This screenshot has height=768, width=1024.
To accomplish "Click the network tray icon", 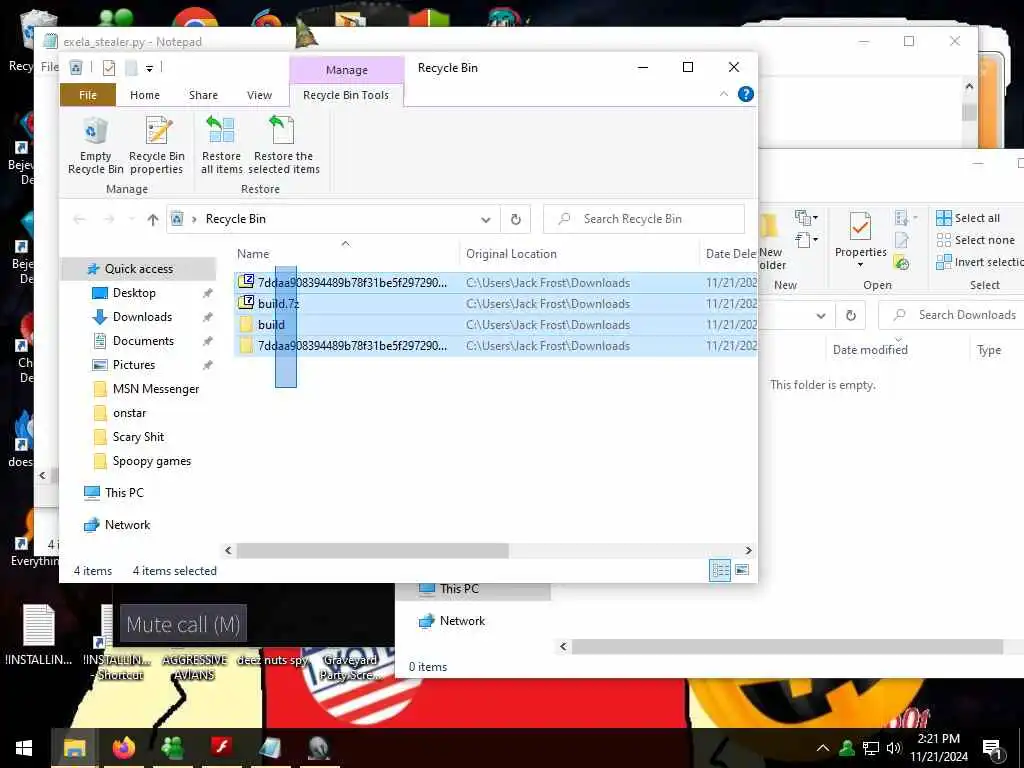I will tap(871, 748).
